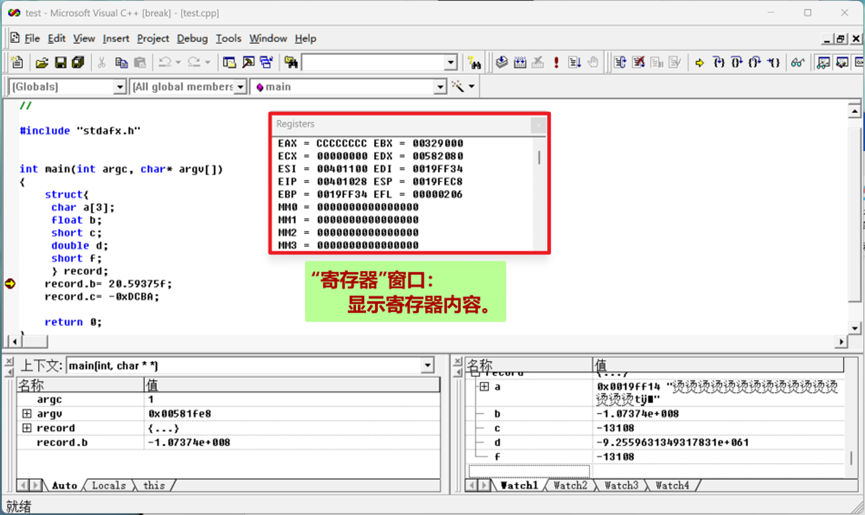Click the code editor scroll up arrow
The width and height of the screenshot is (865, 515).
(x=854, y=111)
